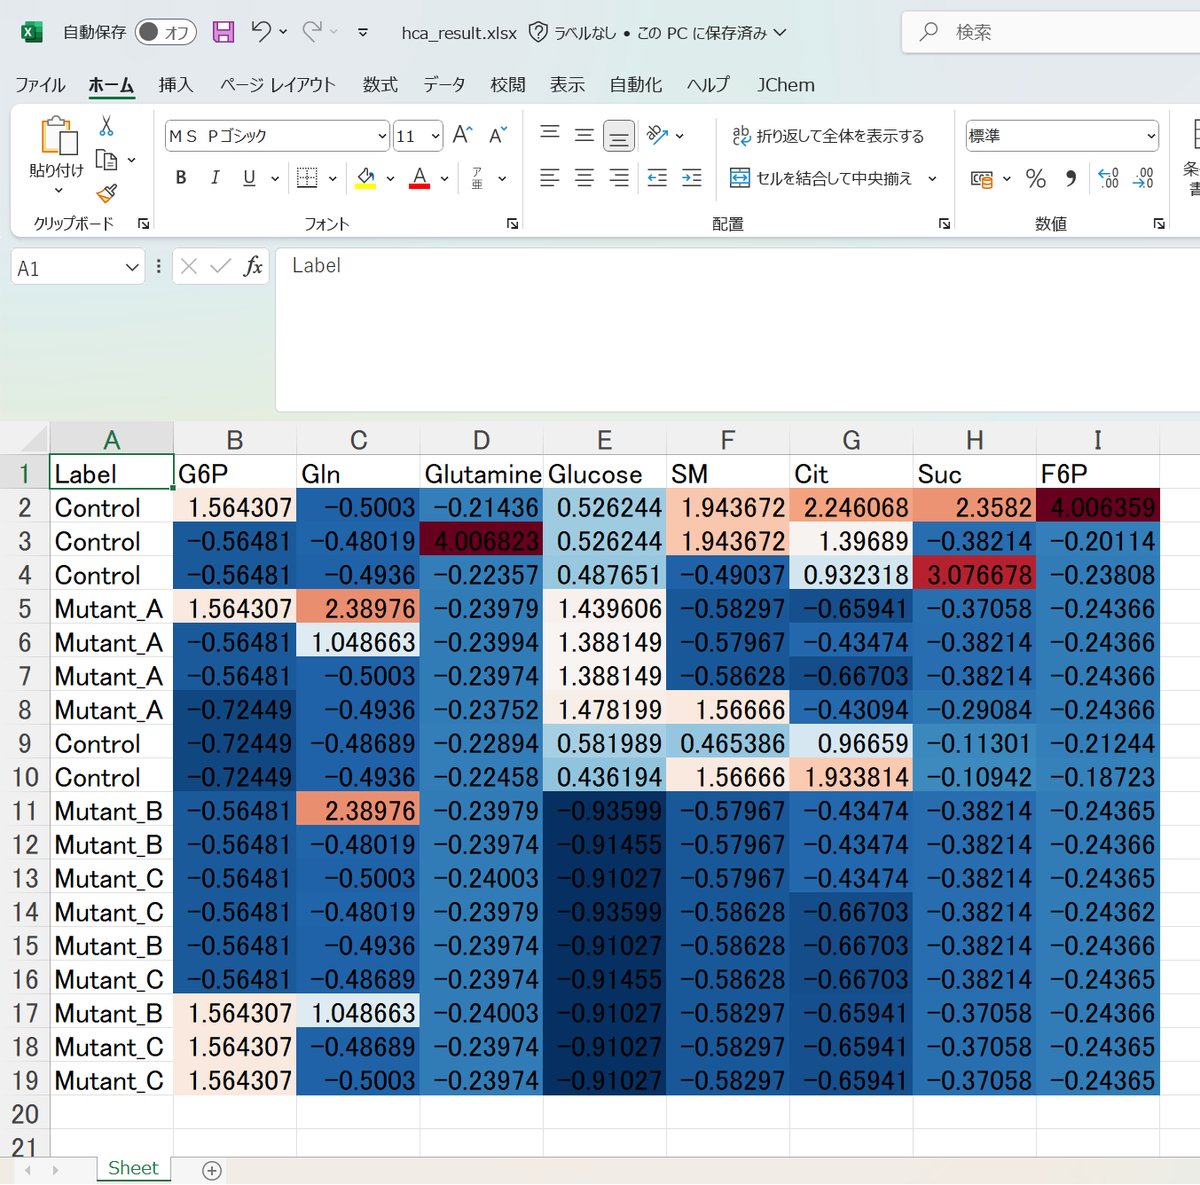Switch to the JChem ribbon tab
This screenshot has height=1185, width=1200.
point(785,85)
